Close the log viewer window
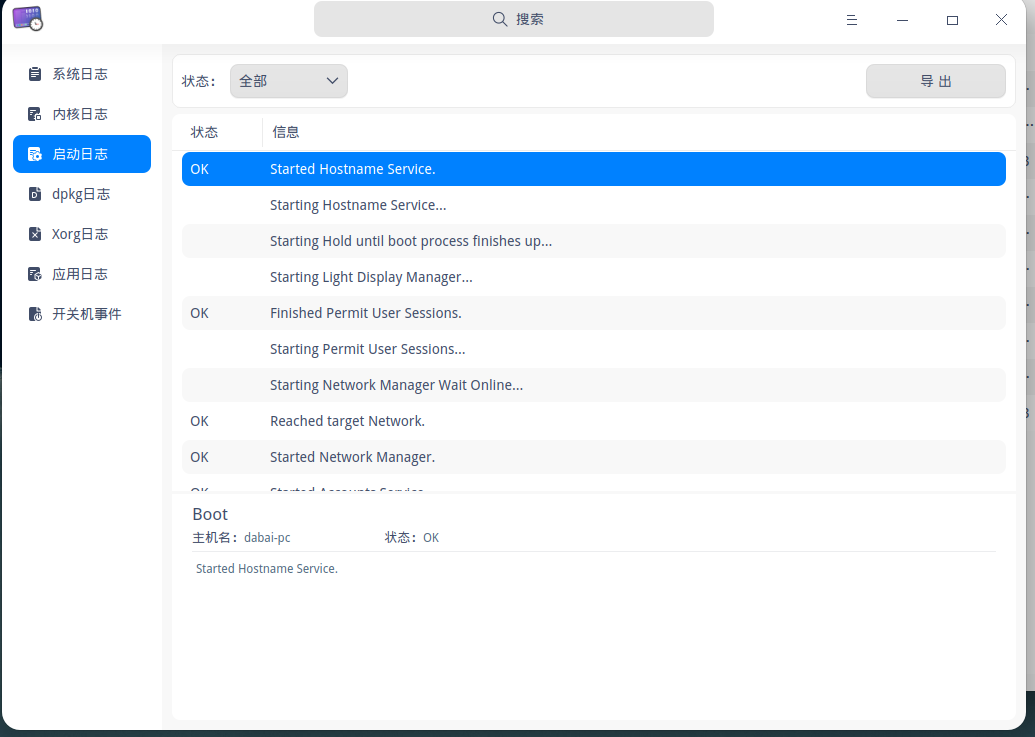 click(1001, 20)
